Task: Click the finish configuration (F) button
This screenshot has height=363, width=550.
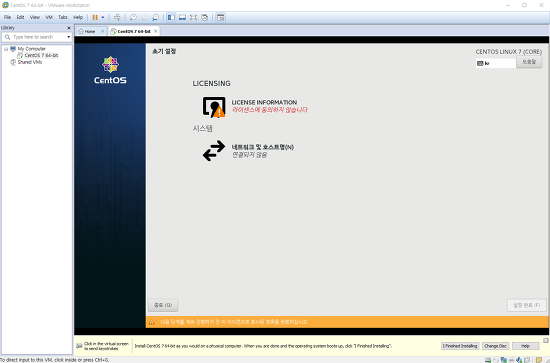Action: coord(526,305)
